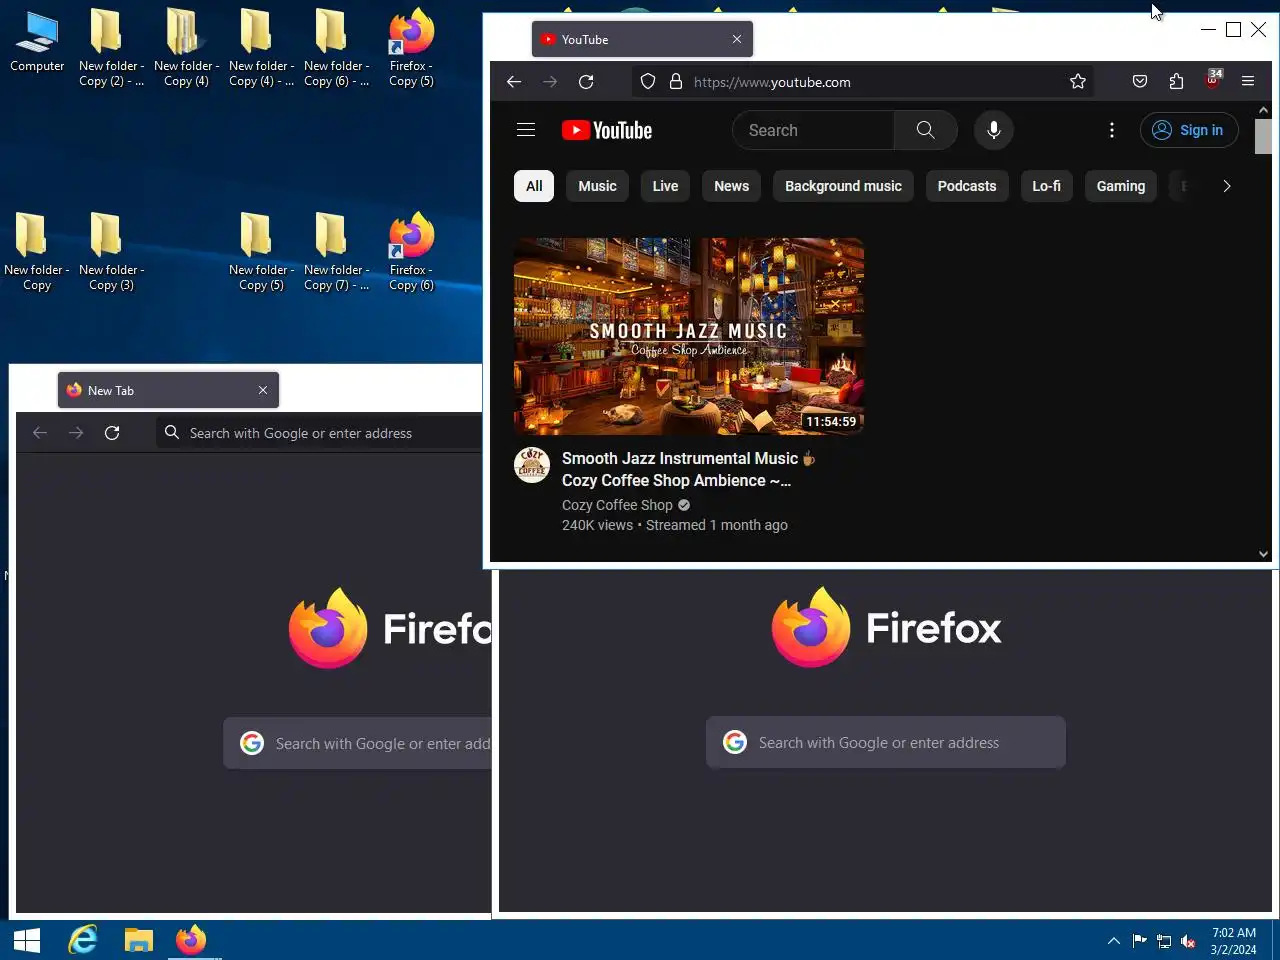
Task: Open Firefox application menu in YouTube window
Action: click(x=1248, y=82)
